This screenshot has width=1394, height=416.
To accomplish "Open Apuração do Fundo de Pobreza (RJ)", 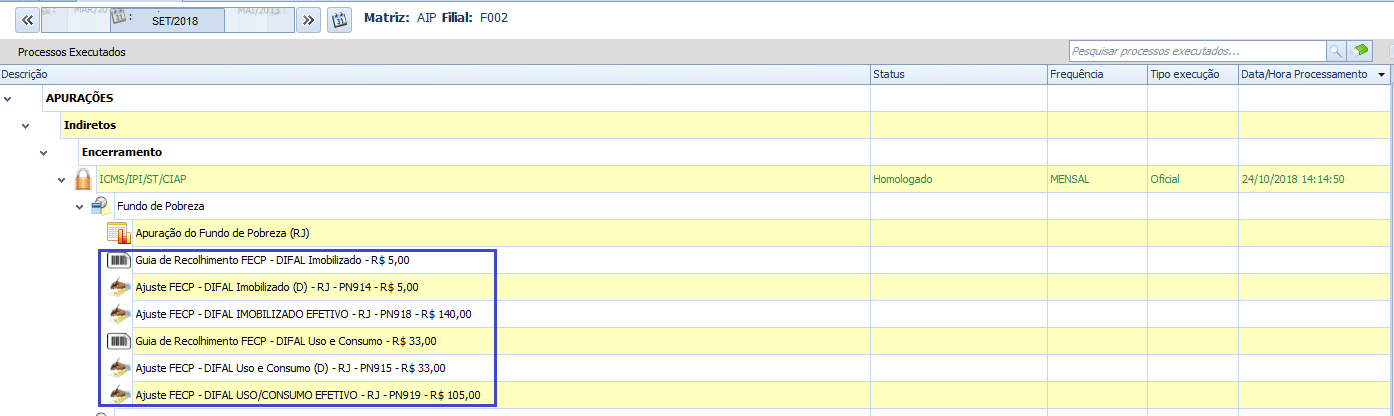I will (223, 233).
